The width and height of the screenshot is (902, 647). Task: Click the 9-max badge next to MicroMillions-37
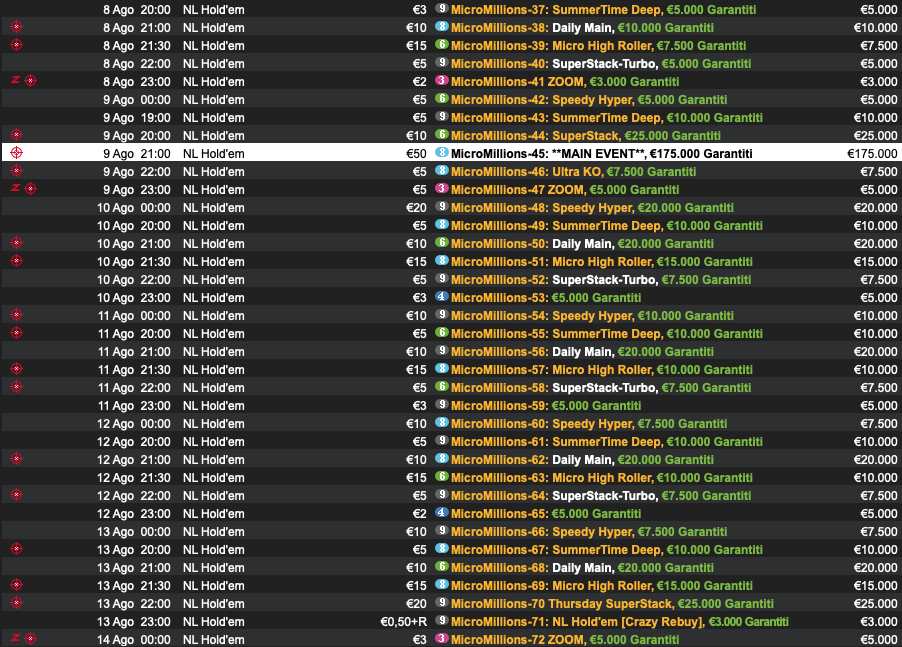click(442, 9)
